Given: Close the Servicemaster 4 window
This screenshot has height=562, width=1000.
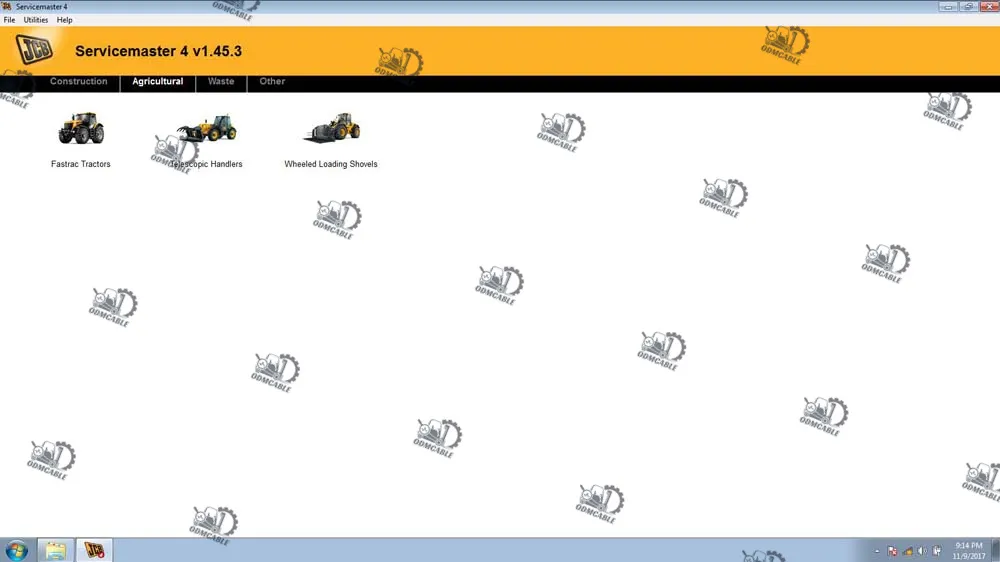Looking at the screenshot, I should (x=989, y=6).
